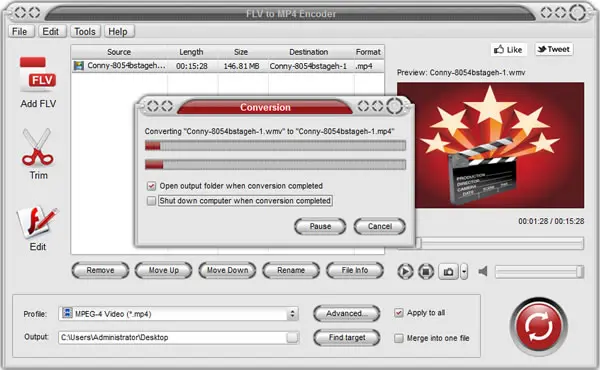
Task: Pause the conversion
Action: [x=320, y=227]
